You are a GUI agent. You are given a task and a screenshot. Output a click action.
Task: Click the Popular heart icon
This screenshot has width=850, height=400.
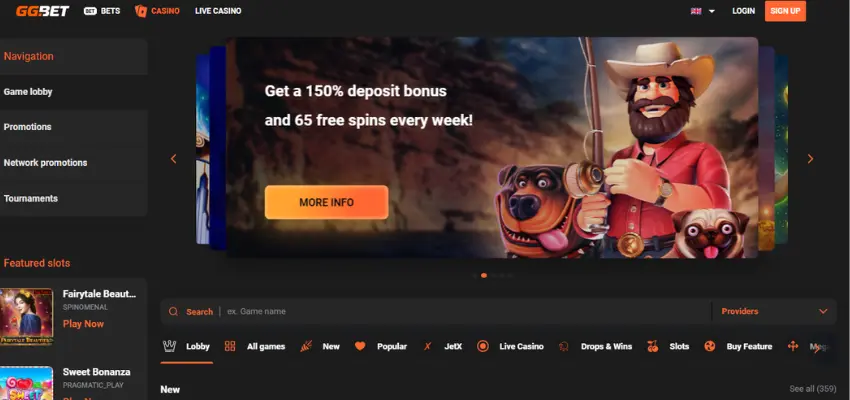(x=360, y=346)
